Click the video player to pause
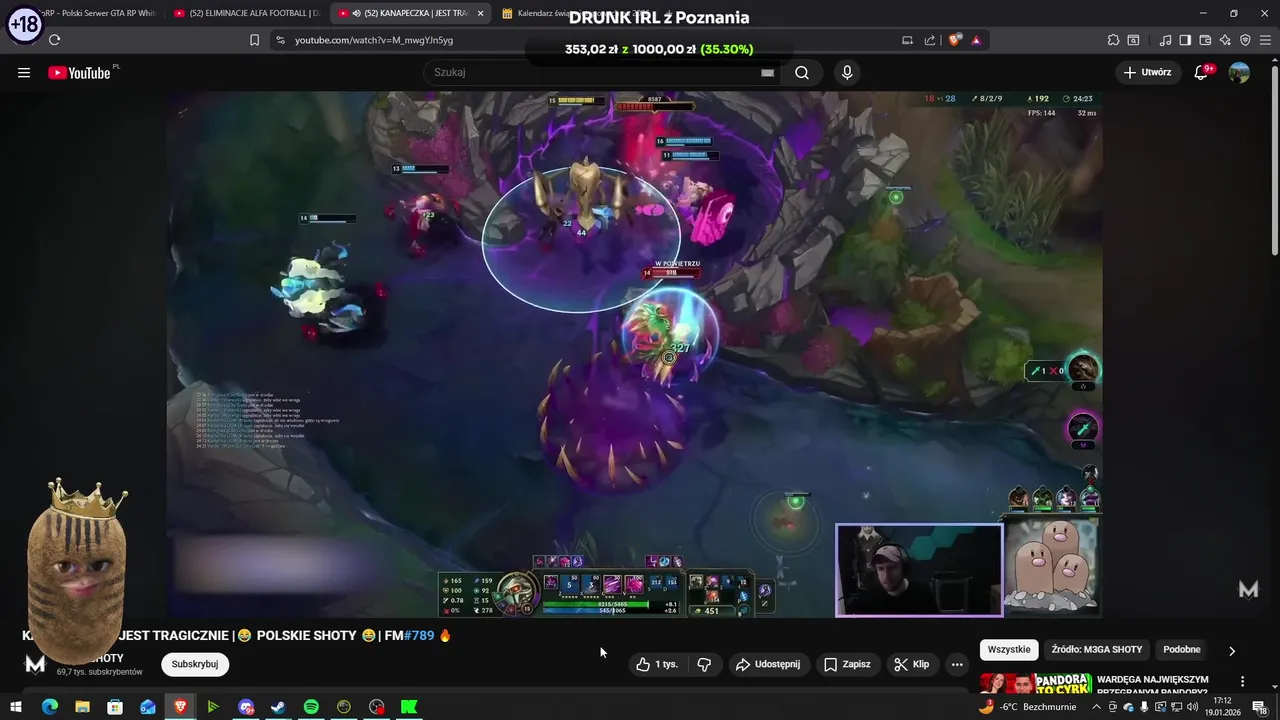Image resolution: width=1280 pixels, height=720 pixels. click(634, 354)
